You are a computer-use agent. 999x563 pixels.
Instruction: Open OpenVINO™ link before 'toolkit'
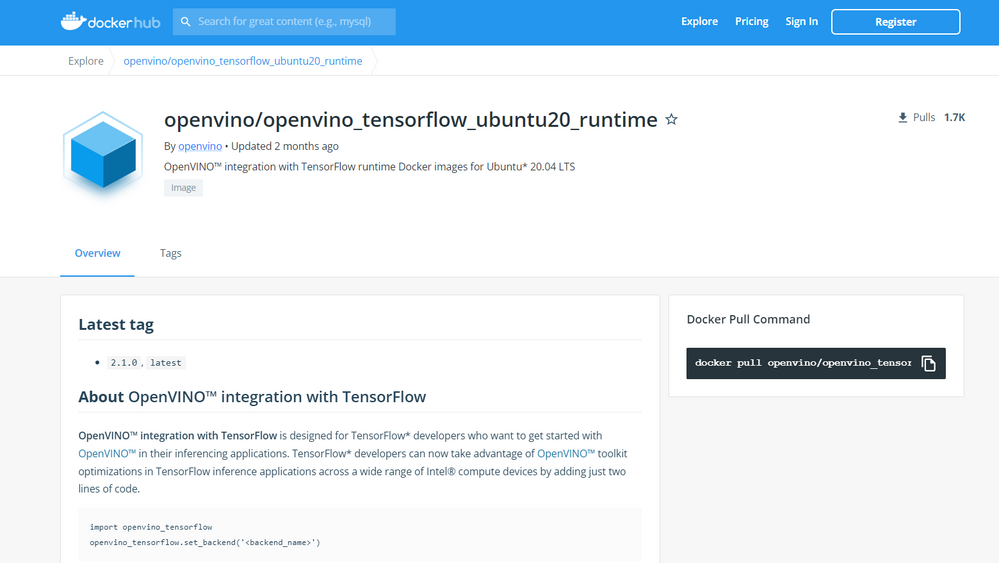click(566, 454)
